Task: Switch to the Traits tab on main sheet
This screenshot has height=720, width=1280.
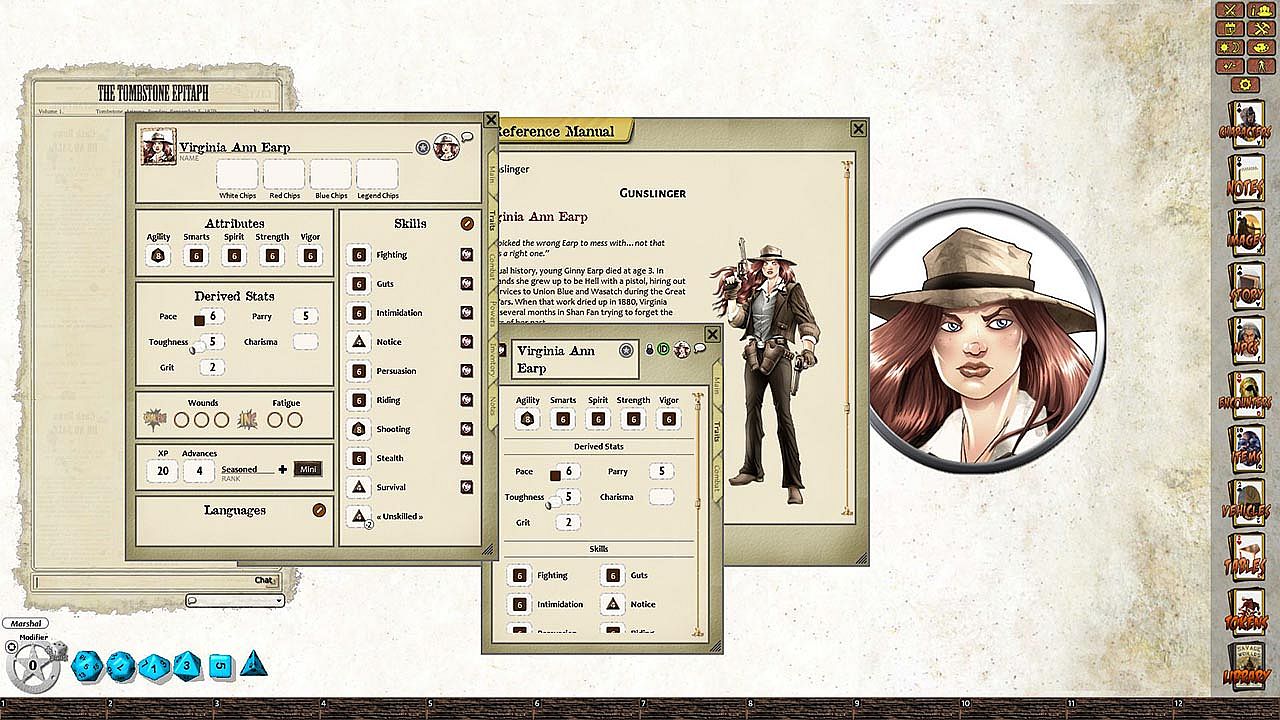Action: pyautogui.click(x=492, y=221)
